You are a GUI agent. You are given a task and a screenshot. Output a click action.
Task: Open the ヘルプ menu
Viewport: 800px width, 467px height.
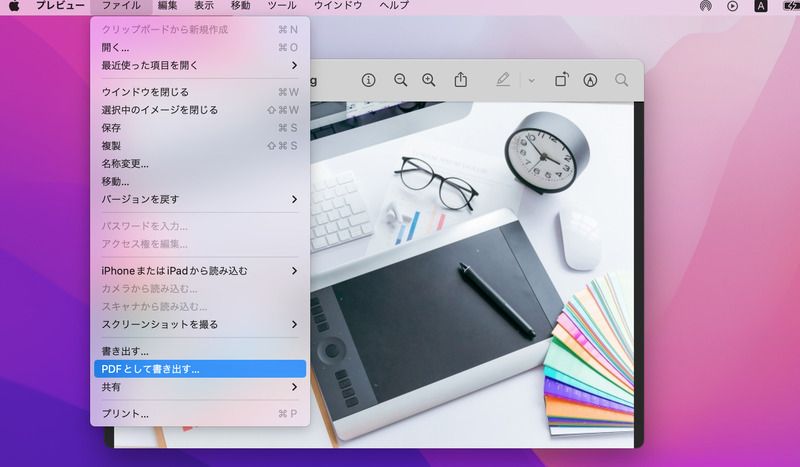[x=394, y=6]
